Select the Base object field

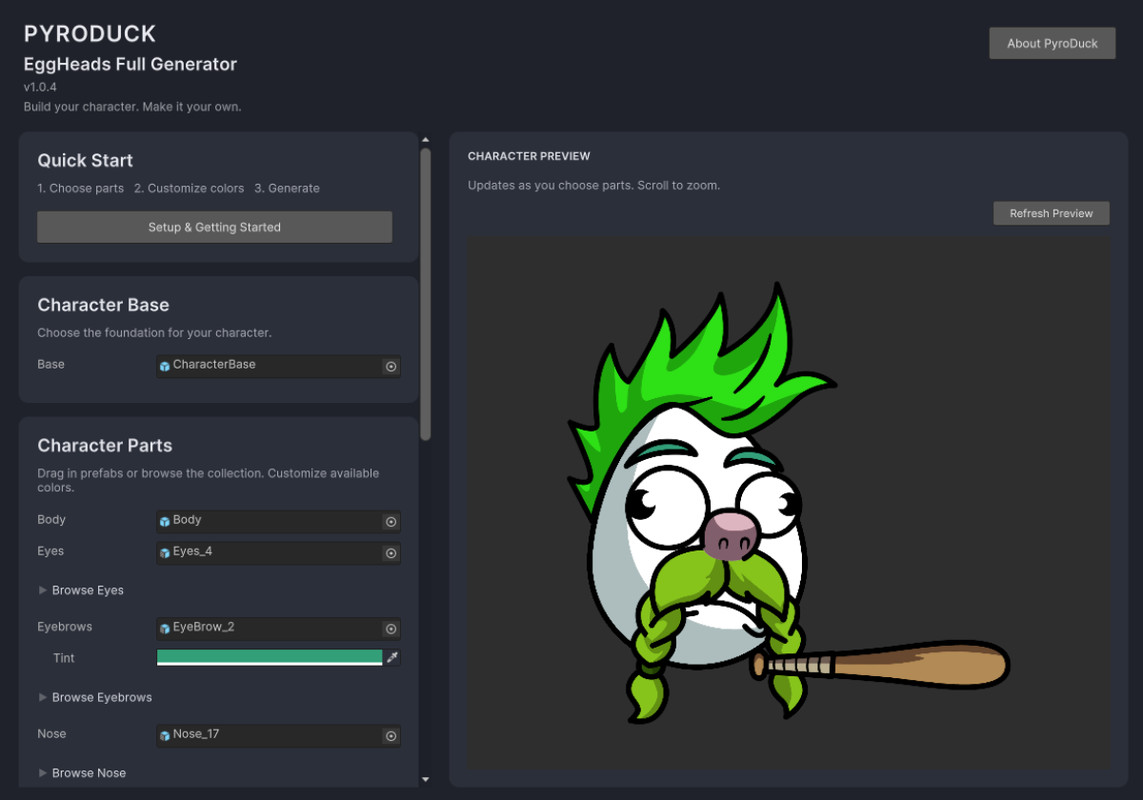278,366
